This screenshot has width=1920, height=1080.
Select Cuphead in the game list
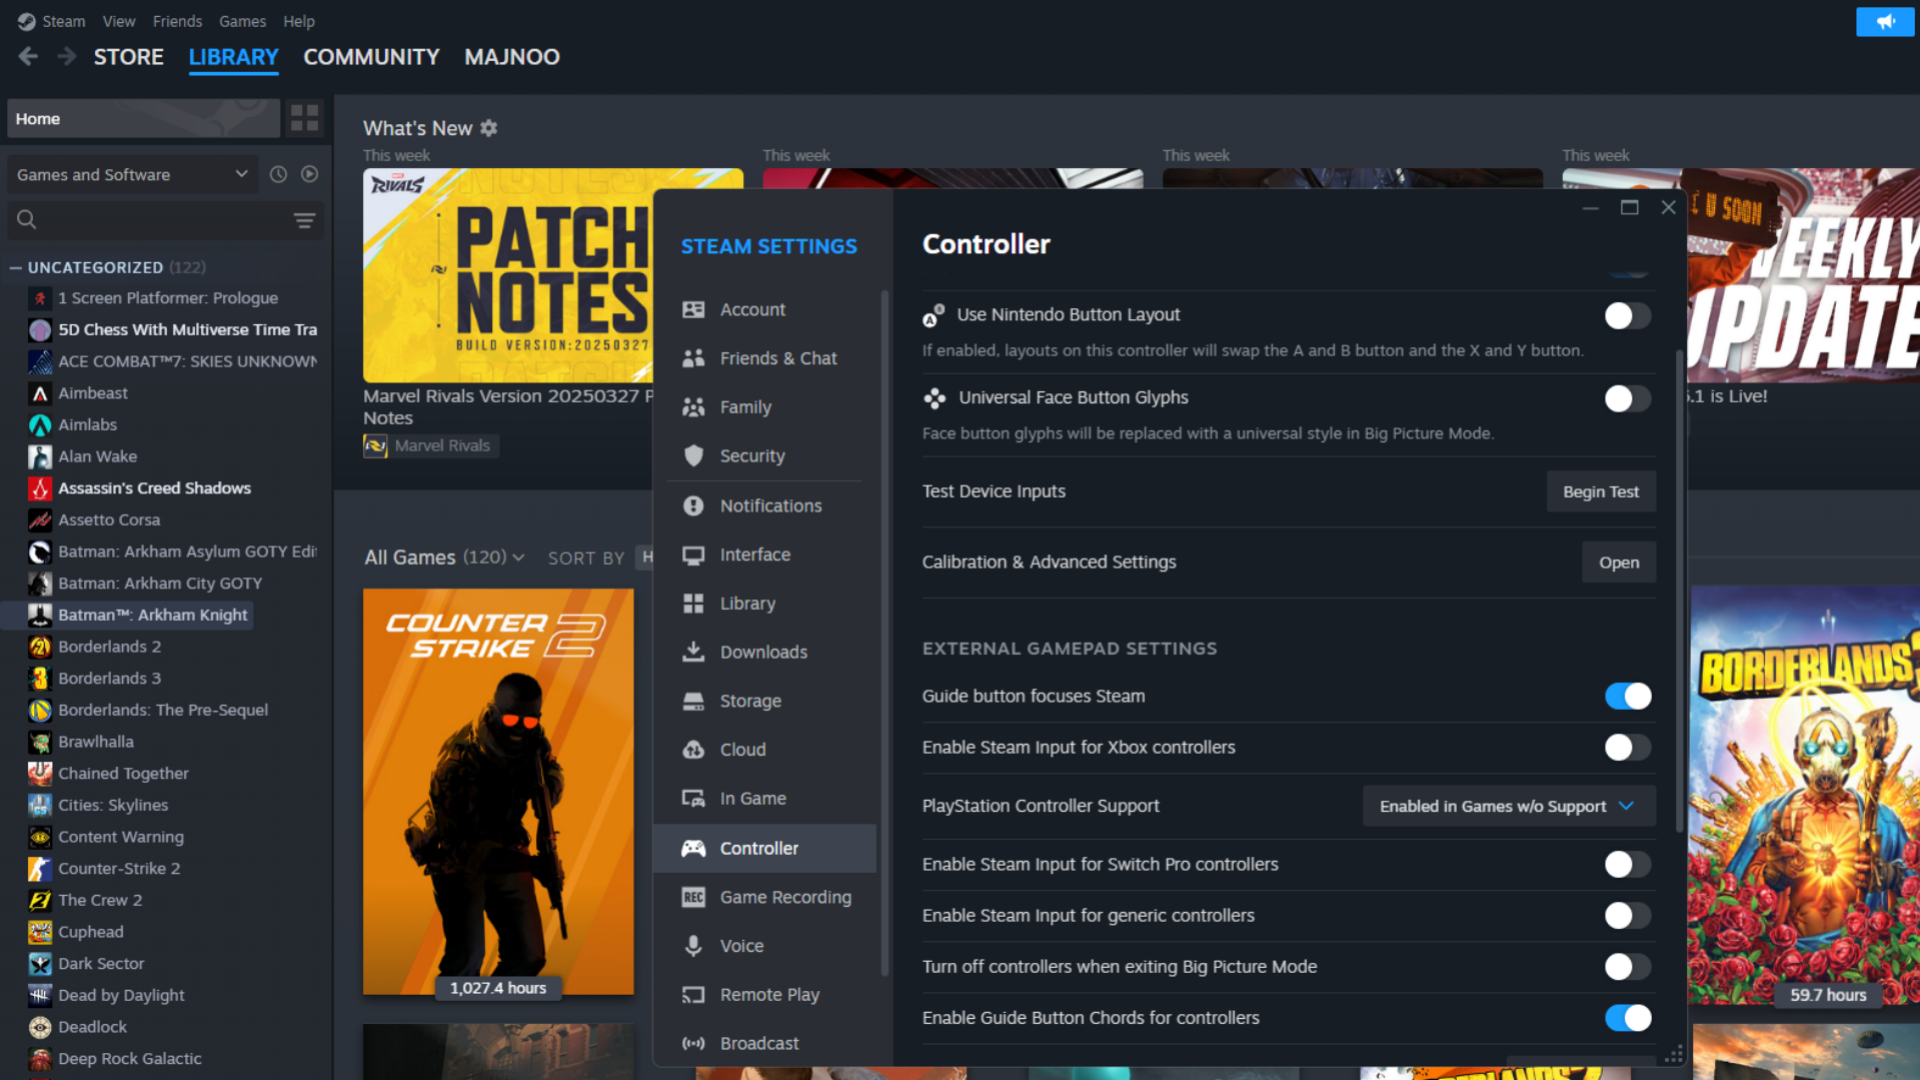pyautogui.click(x=91, y=932)
